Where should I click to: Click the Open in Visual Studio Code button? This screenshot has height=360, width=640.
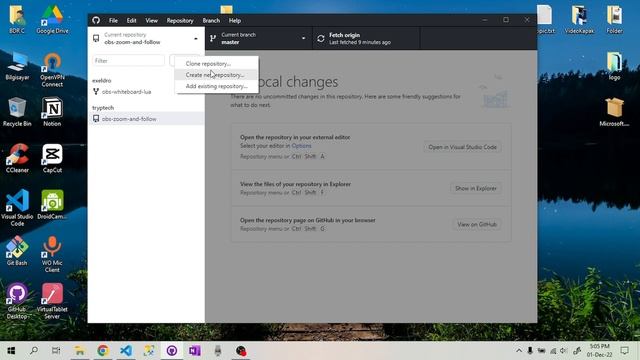[x=462, y=147]
